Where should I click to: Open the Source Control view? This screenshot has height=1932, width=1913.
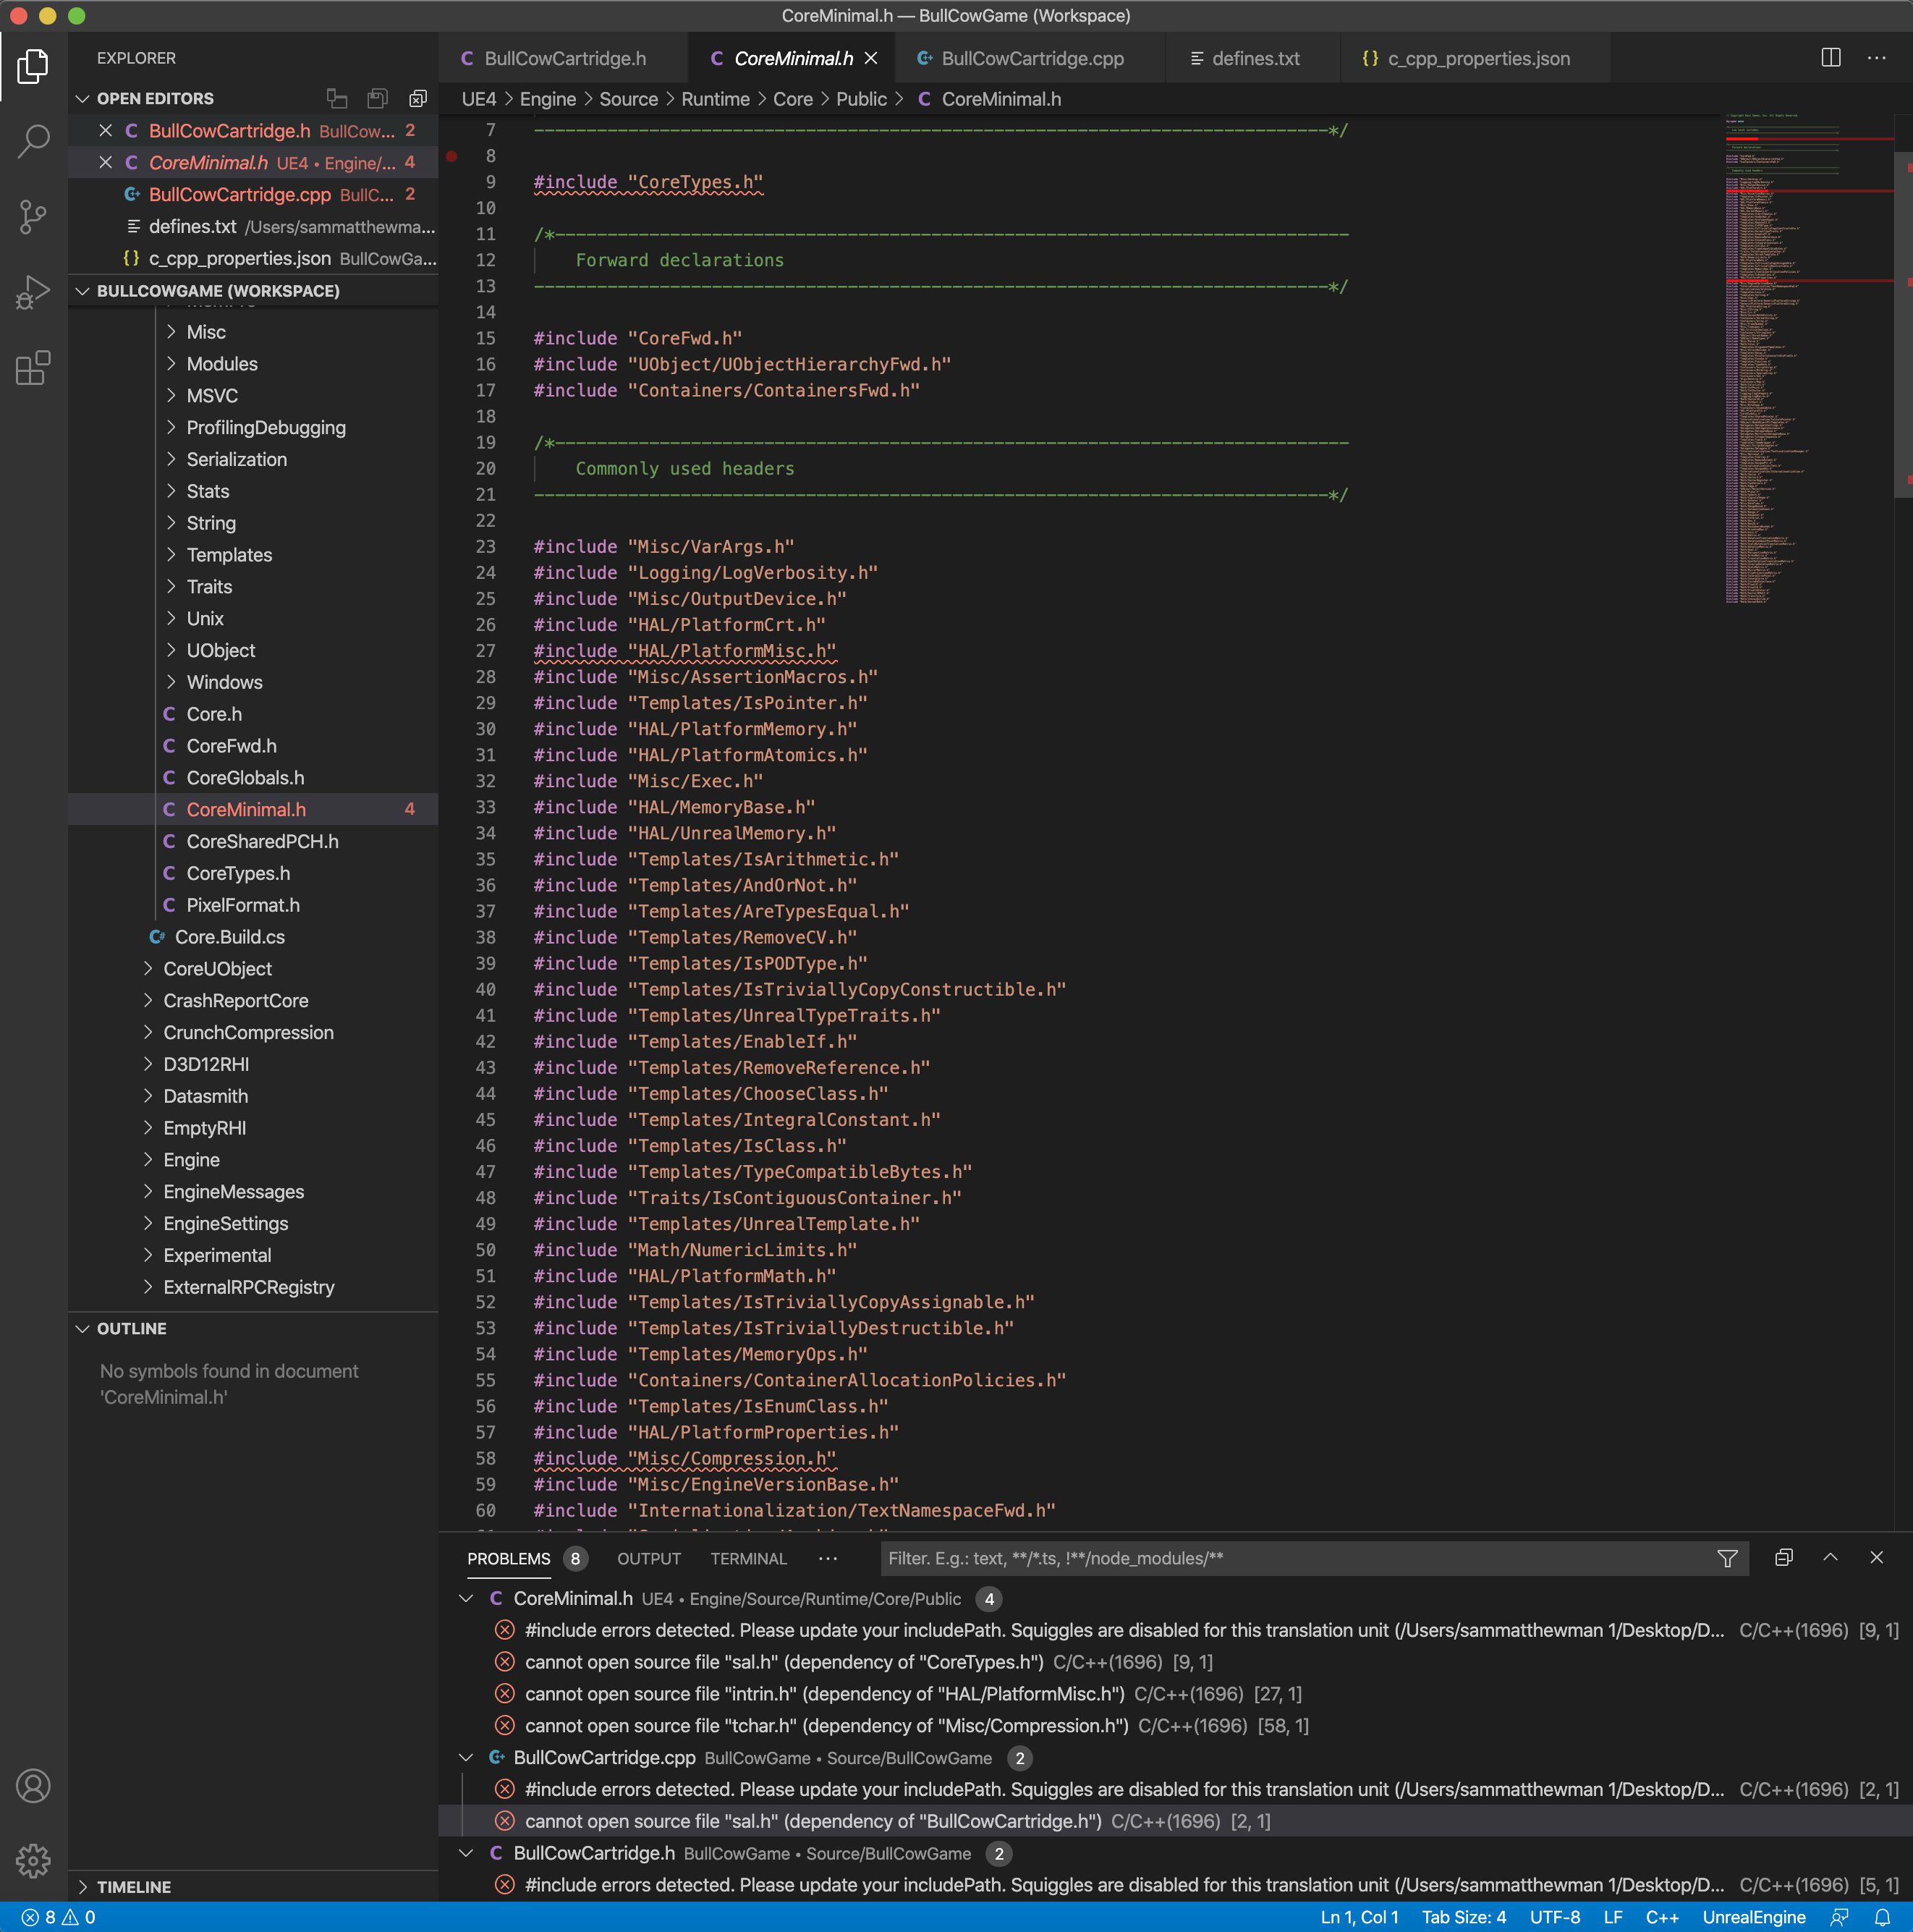tap(33, 217)
